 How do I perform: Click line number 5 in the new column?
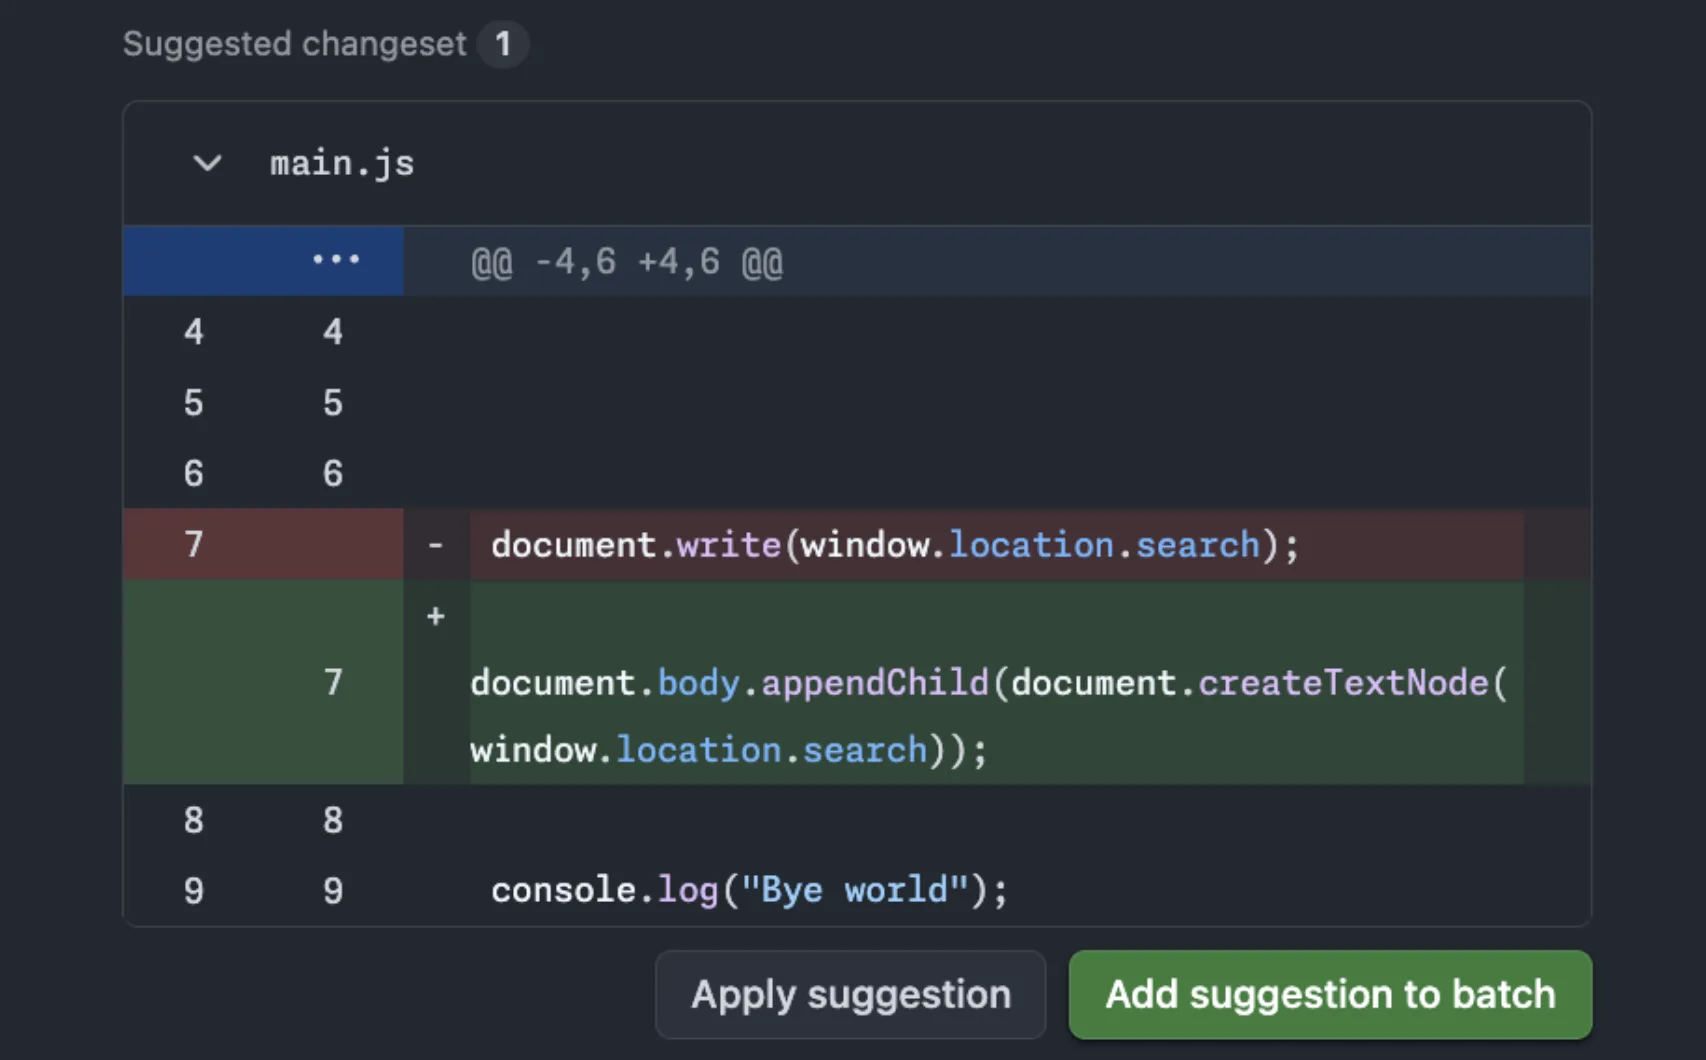[333, 402]
